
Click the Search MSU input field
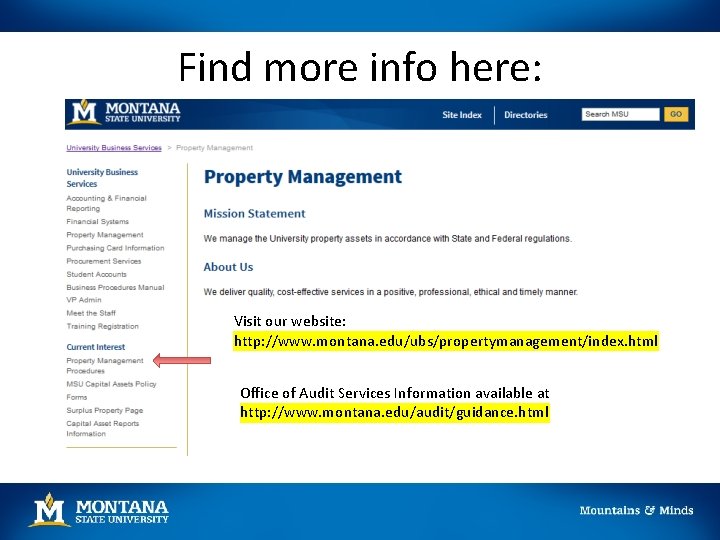pos(620,114)
